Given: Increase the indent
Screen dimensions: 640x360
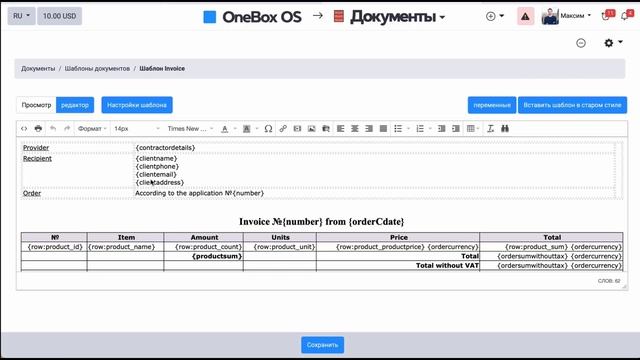Looking at the screenshot, I should coord(456,129).
